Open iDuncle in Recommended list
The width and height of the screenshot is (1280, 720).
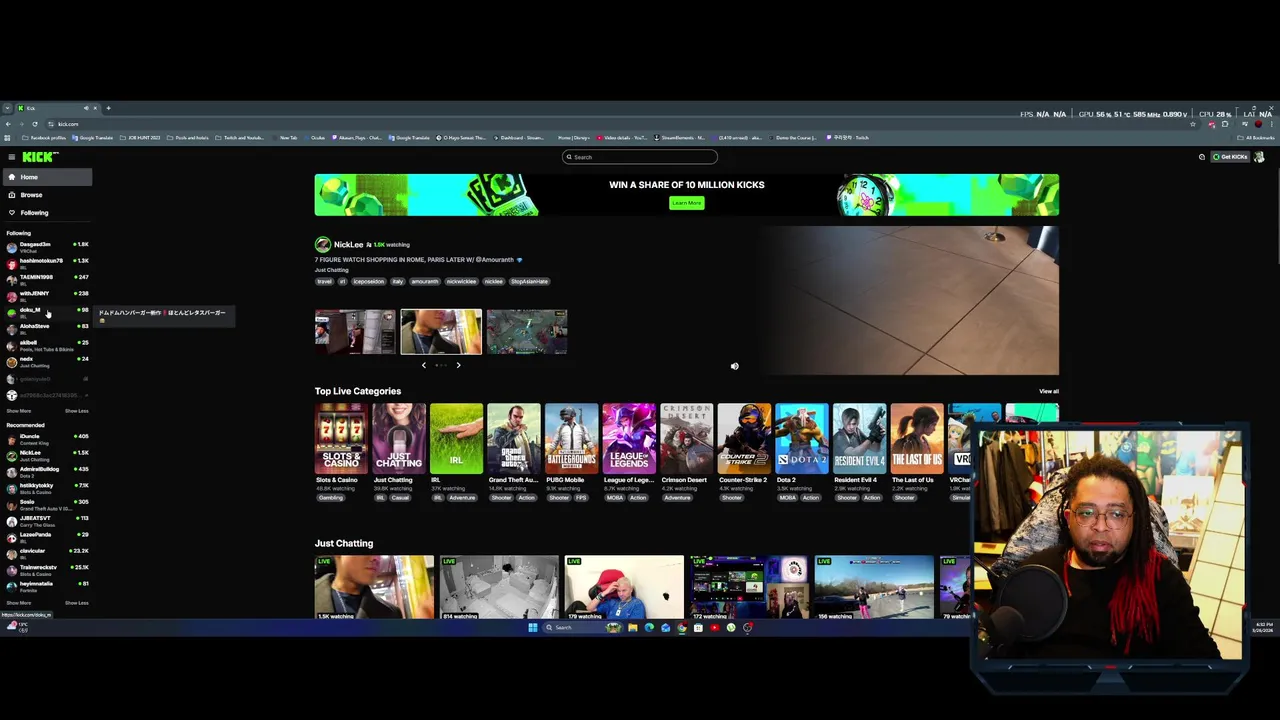point(47,438)
